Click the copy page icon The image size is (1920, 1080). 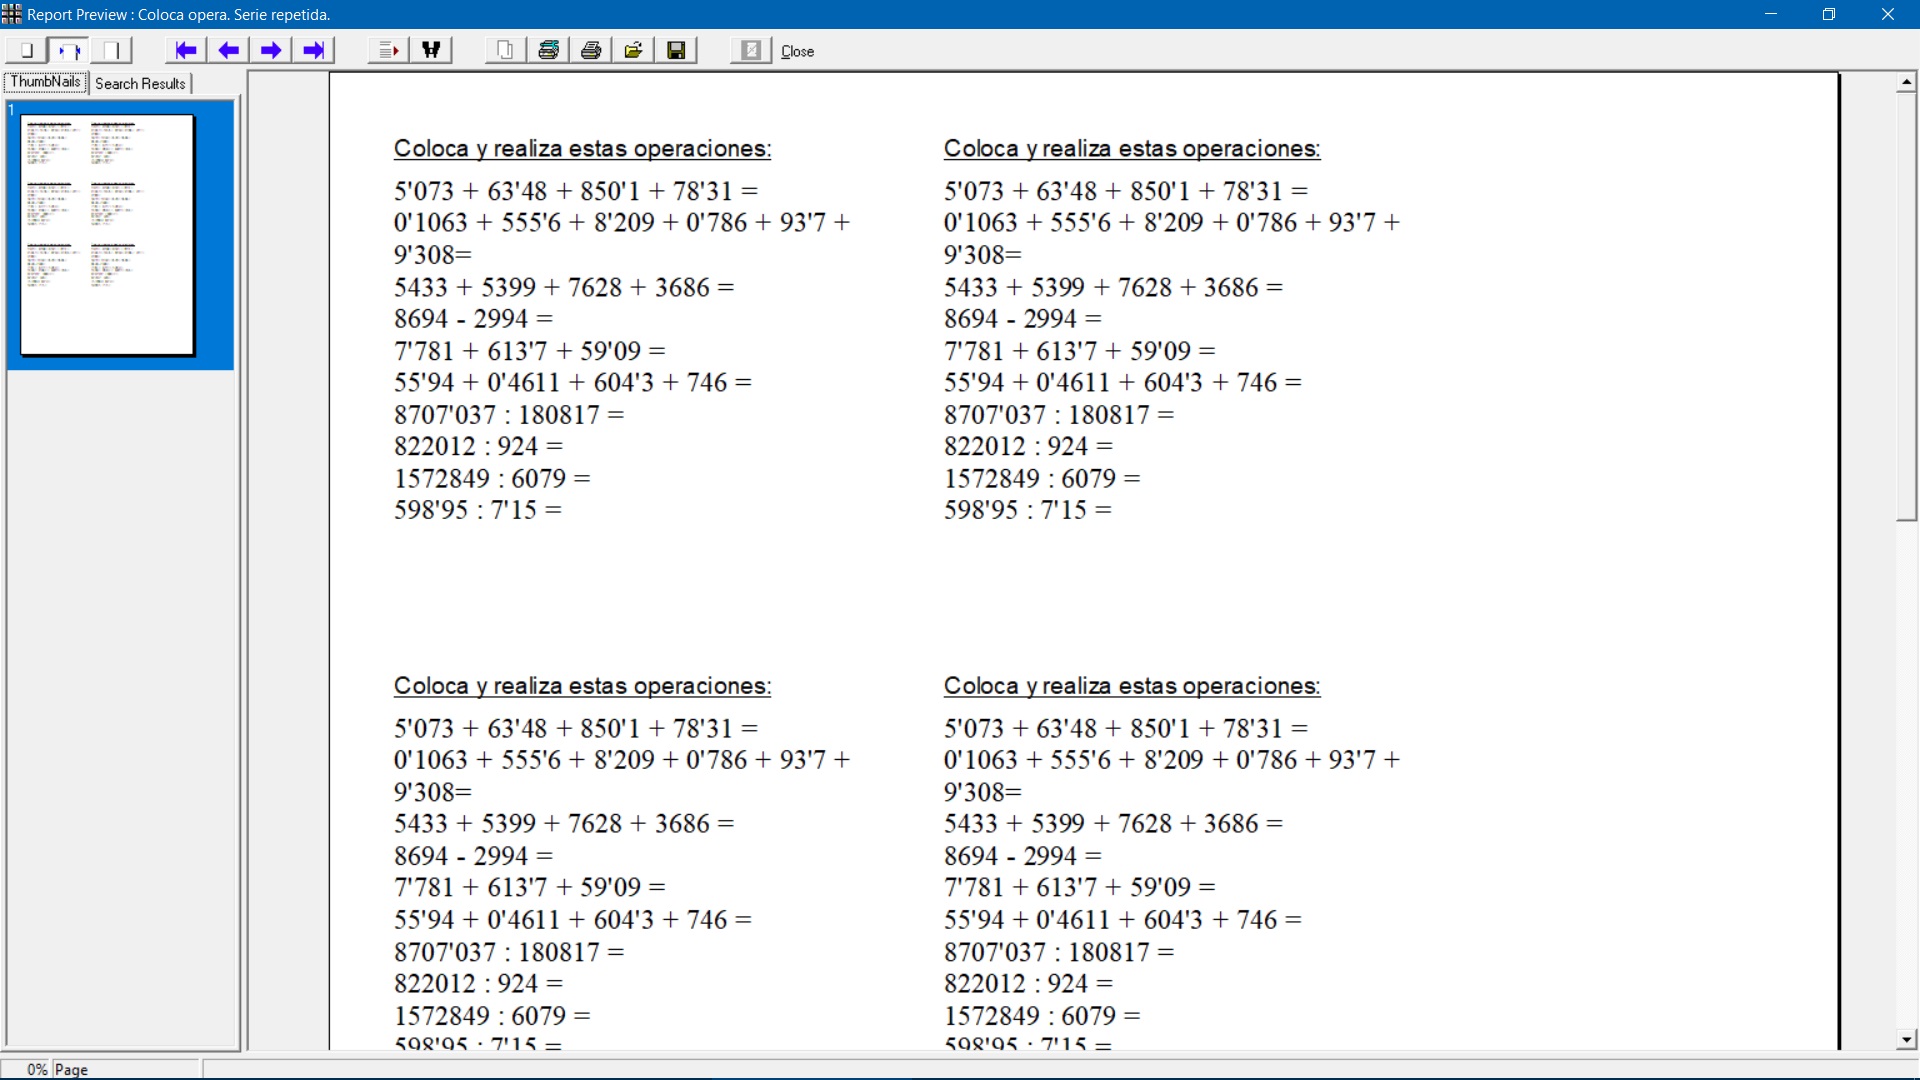point(506,50)
